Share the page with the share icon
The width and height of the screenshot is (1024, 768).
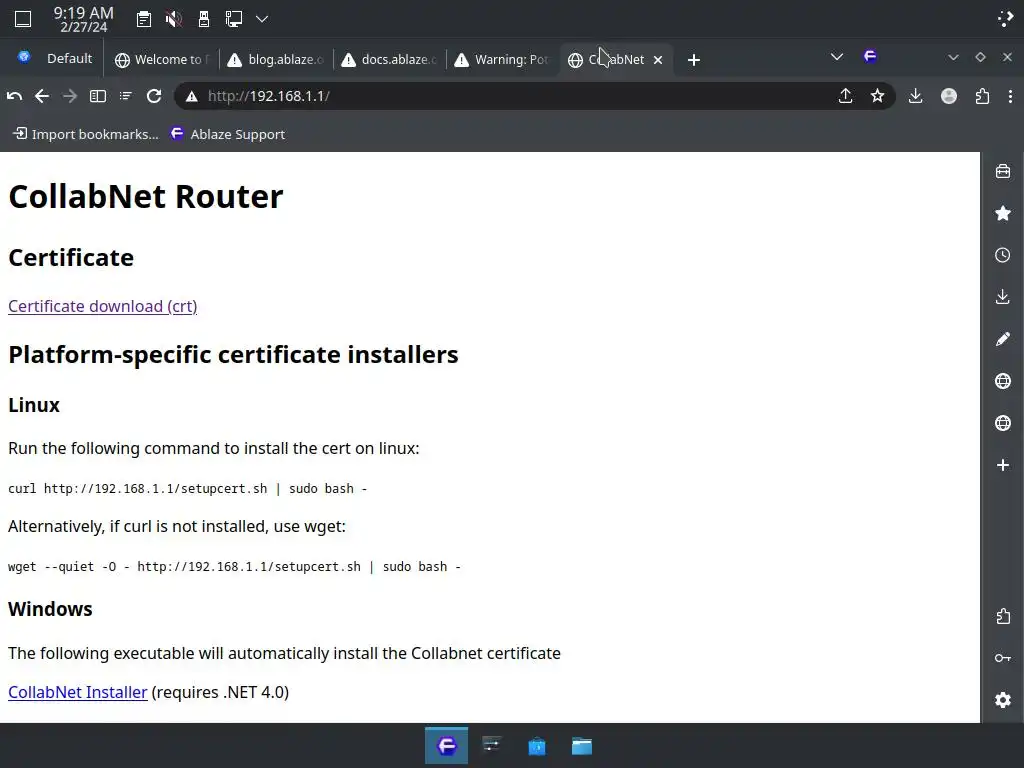(846, 97)
